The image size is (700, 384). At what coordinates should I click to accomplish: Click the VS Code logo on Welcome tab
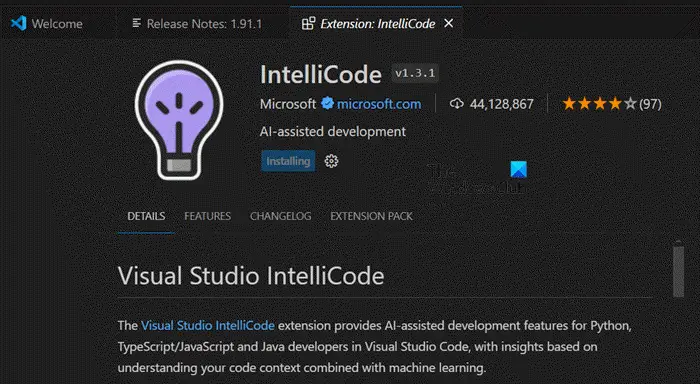[x=19, y=23]
